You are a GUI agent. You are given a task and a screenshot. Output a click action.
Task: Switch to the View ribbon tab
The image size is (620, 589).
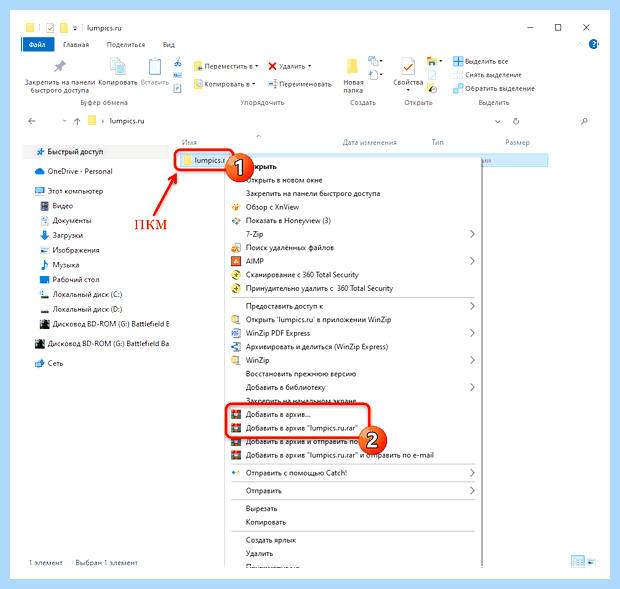(168, 45)
